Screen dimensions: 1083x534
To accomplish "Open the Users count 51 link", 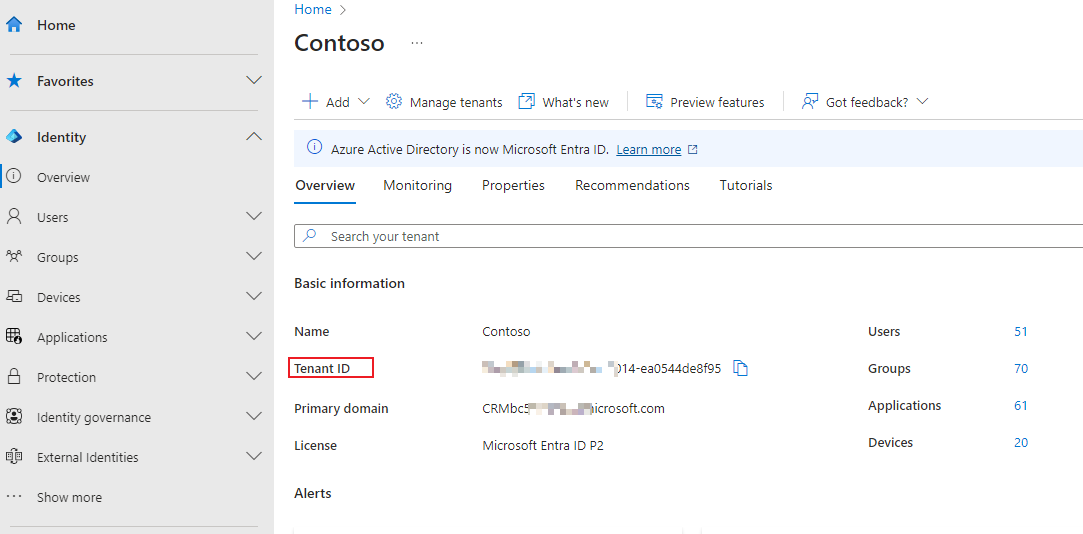I will pos(1020,332).
